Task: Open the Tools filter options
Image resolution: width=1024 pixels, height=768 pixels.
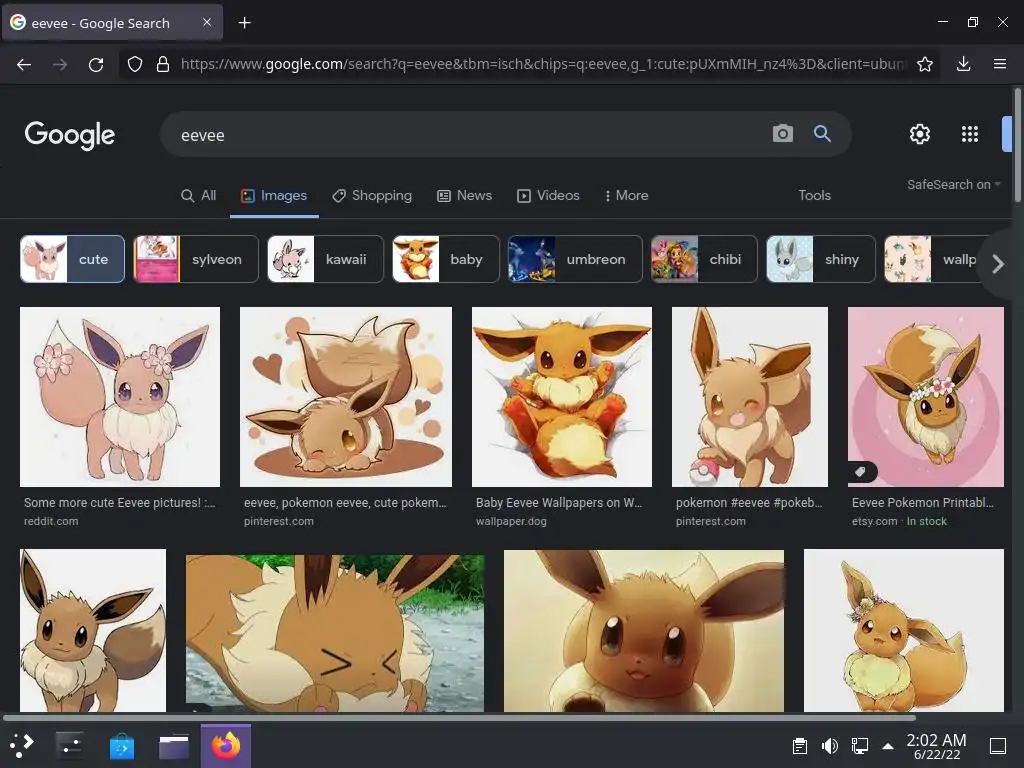Action: click(x=814, y=195)
